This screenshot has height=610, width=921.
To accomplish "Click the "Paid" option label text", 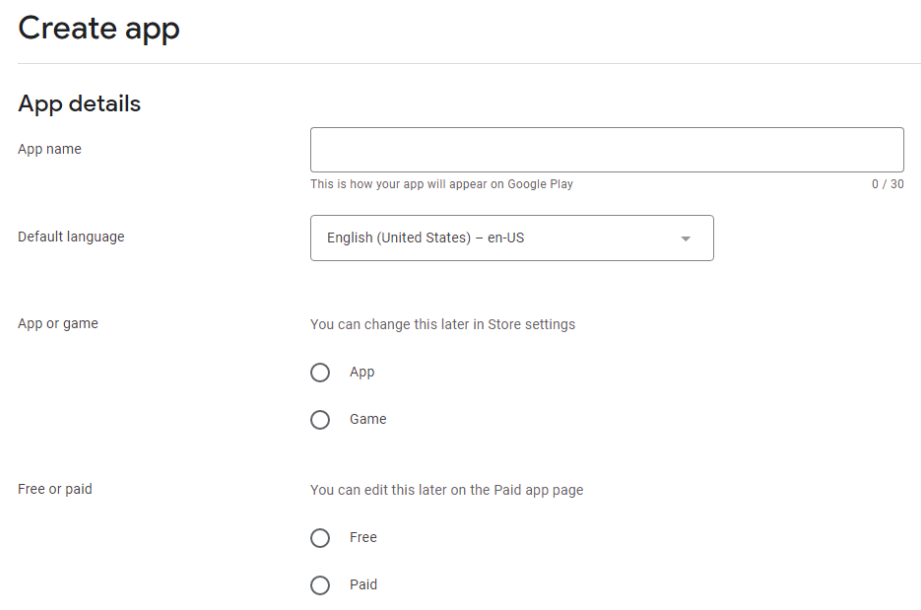I will click(x=363, y=585).
